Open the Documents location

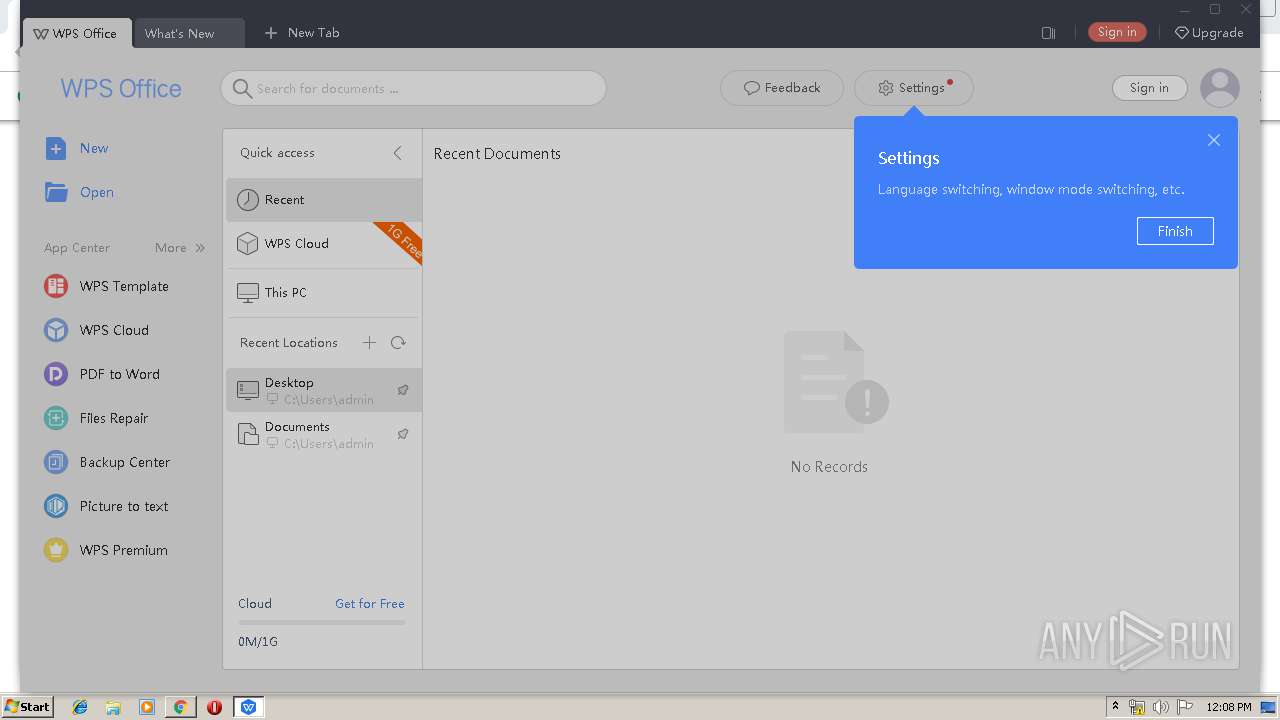[x=323, y=434]
